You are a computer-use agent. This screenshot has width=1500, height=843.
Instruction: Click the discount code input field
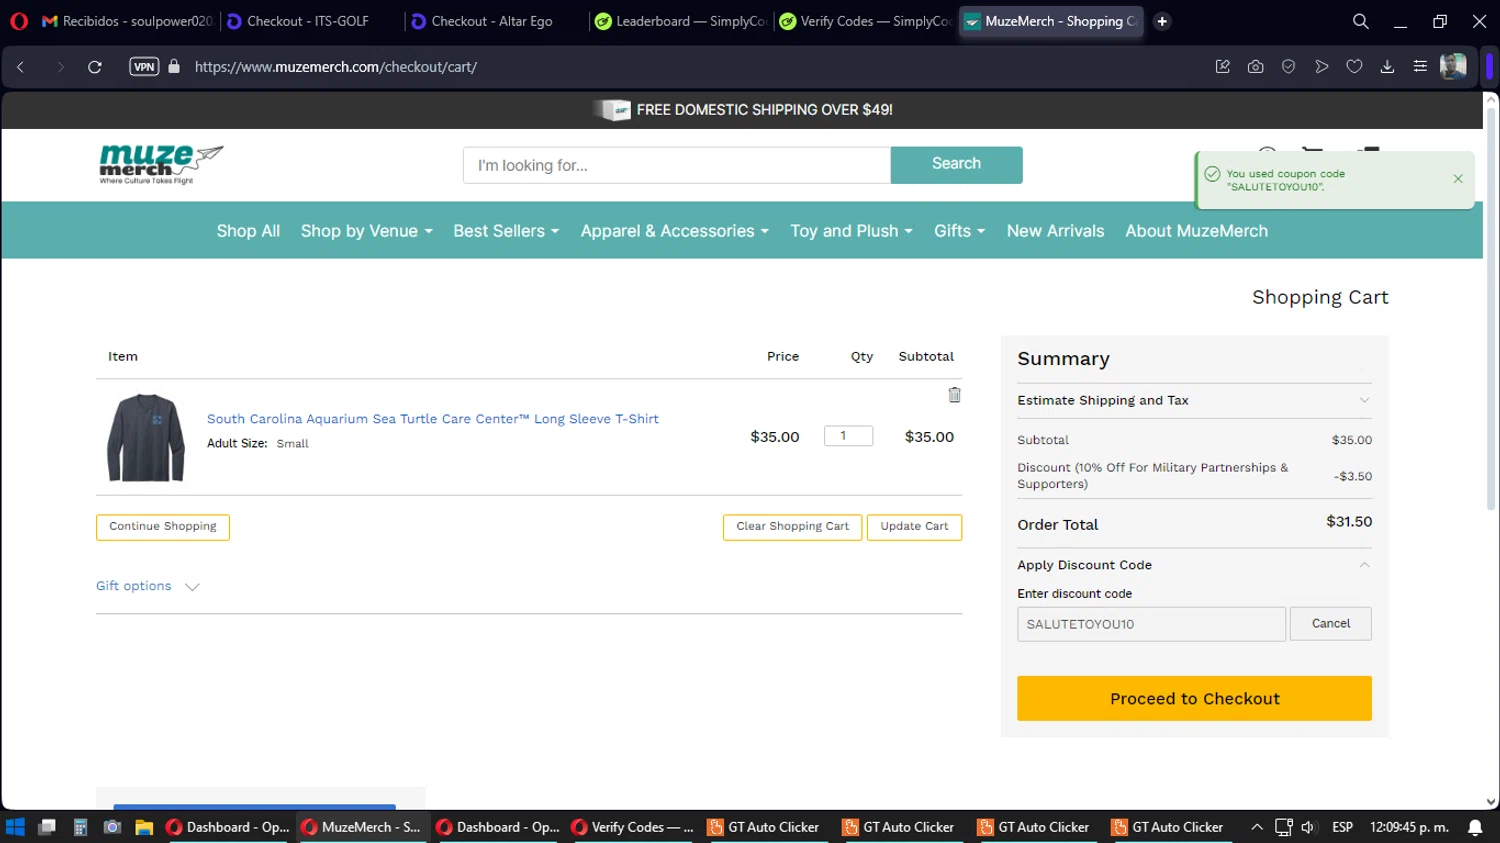pyautogui.click(x=1151, y=624)
